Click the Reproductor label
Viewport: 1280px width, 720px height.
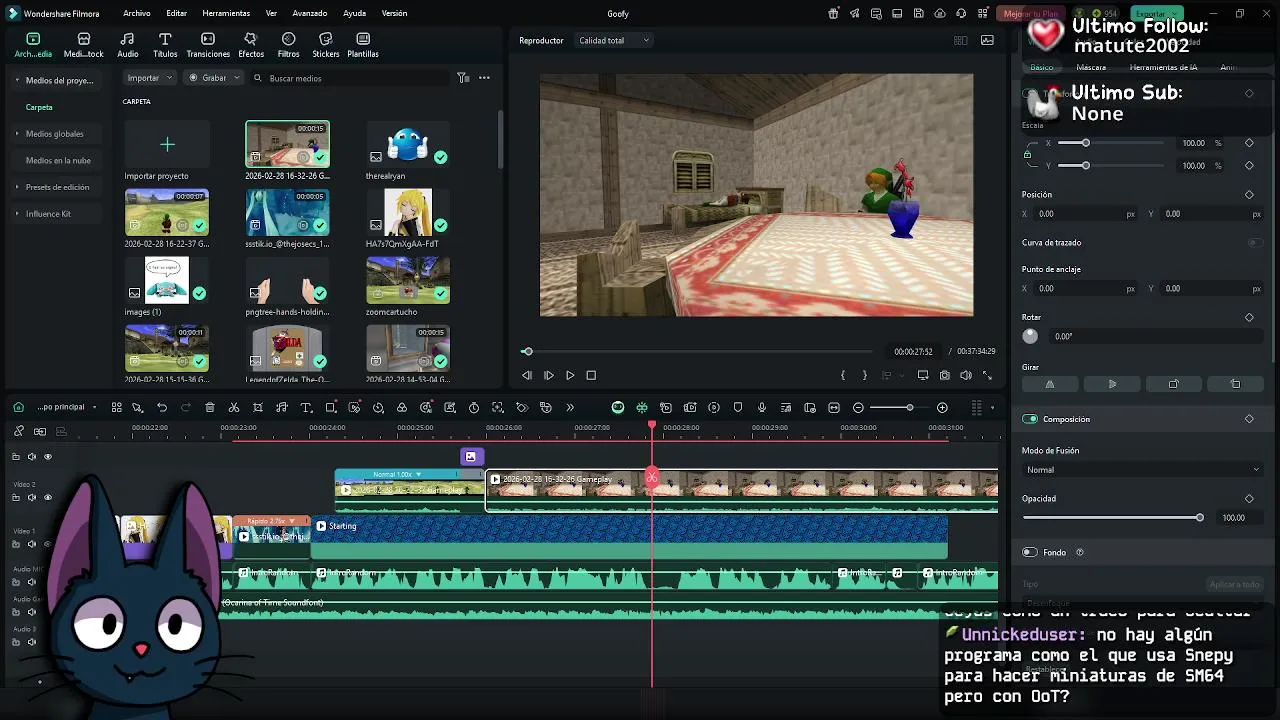click(x=541, y=40)
